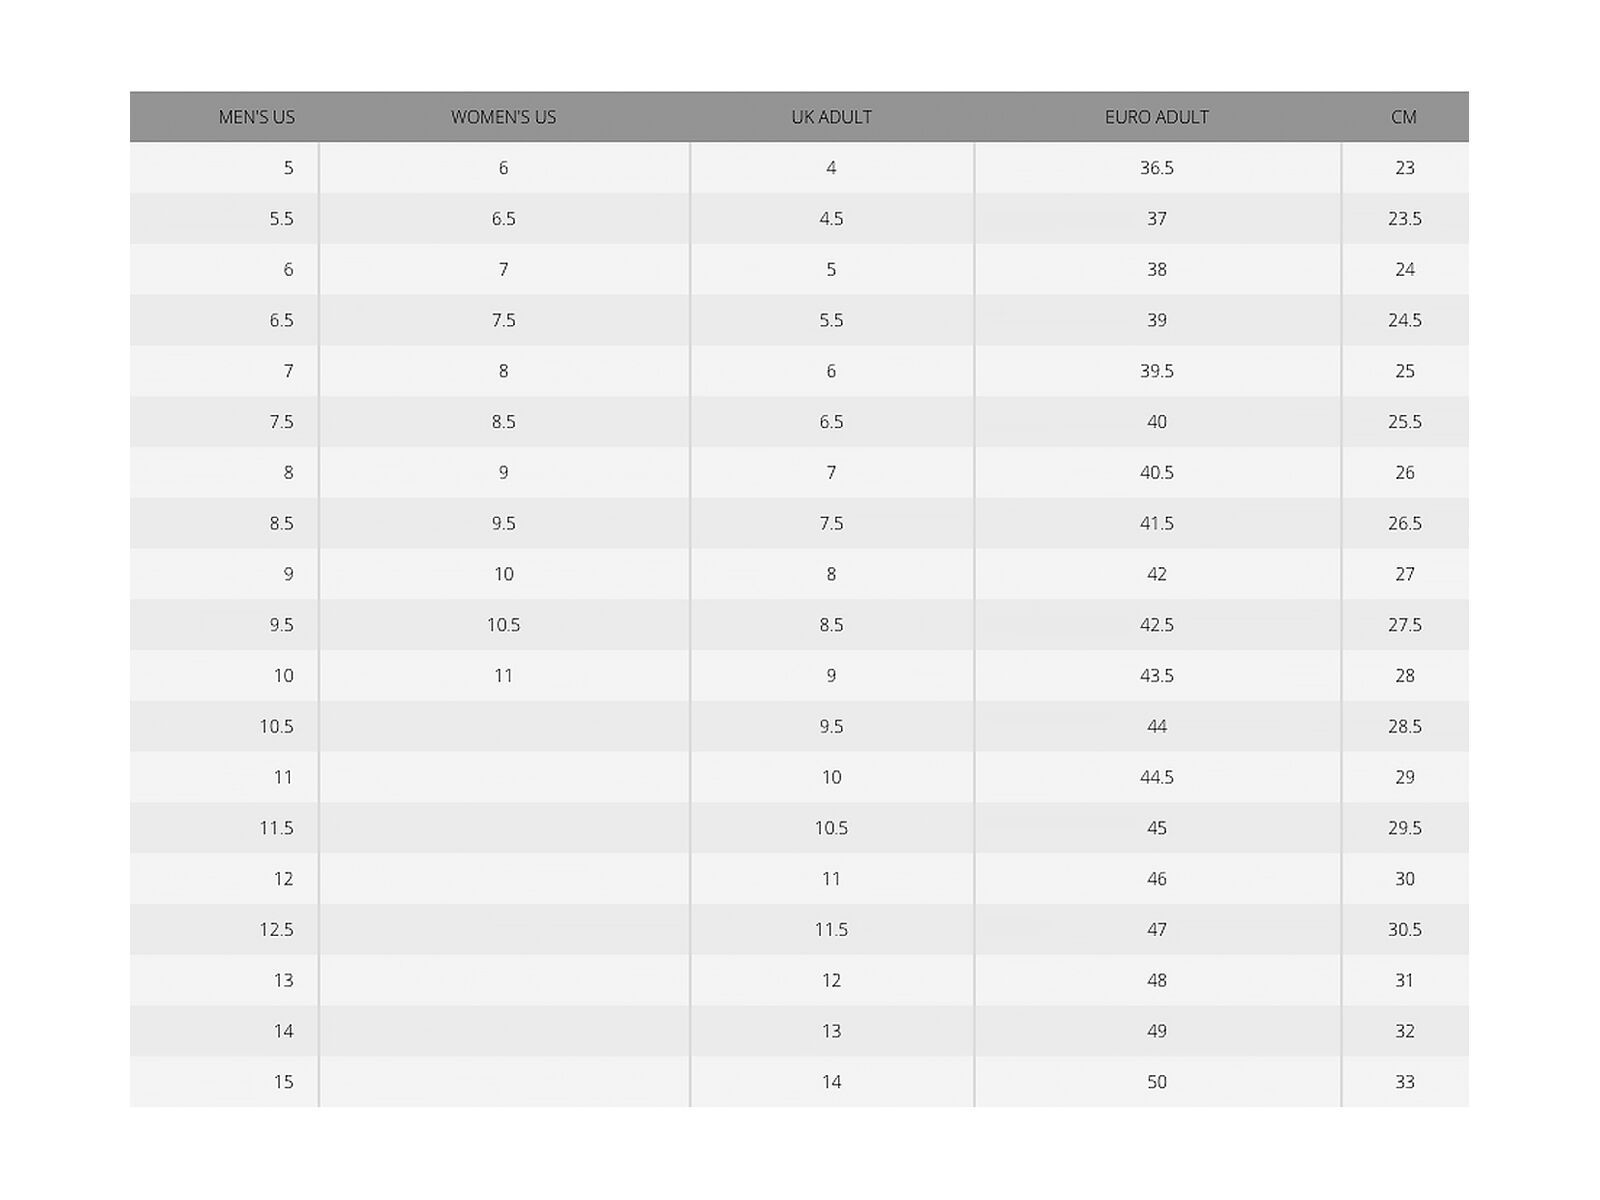Select Euro size 43.5 cell

click(1156, 676)
